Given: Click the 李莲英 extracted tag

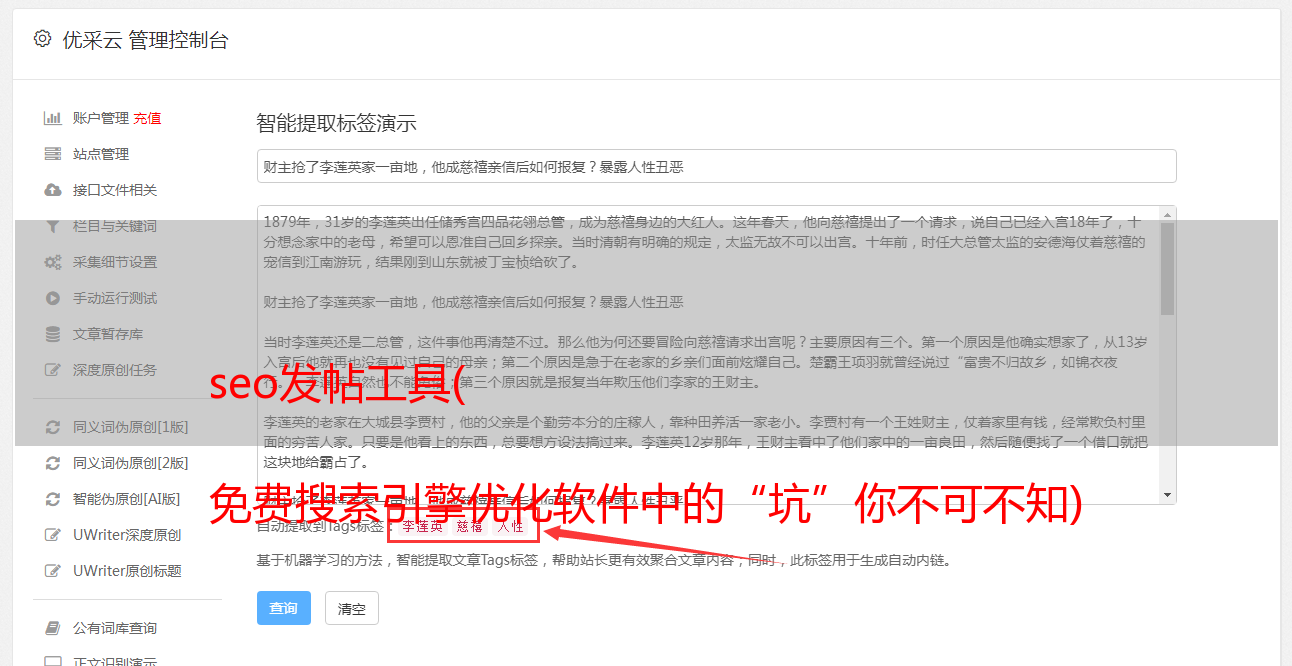Looking at the screenshot, I should point(422,526).
